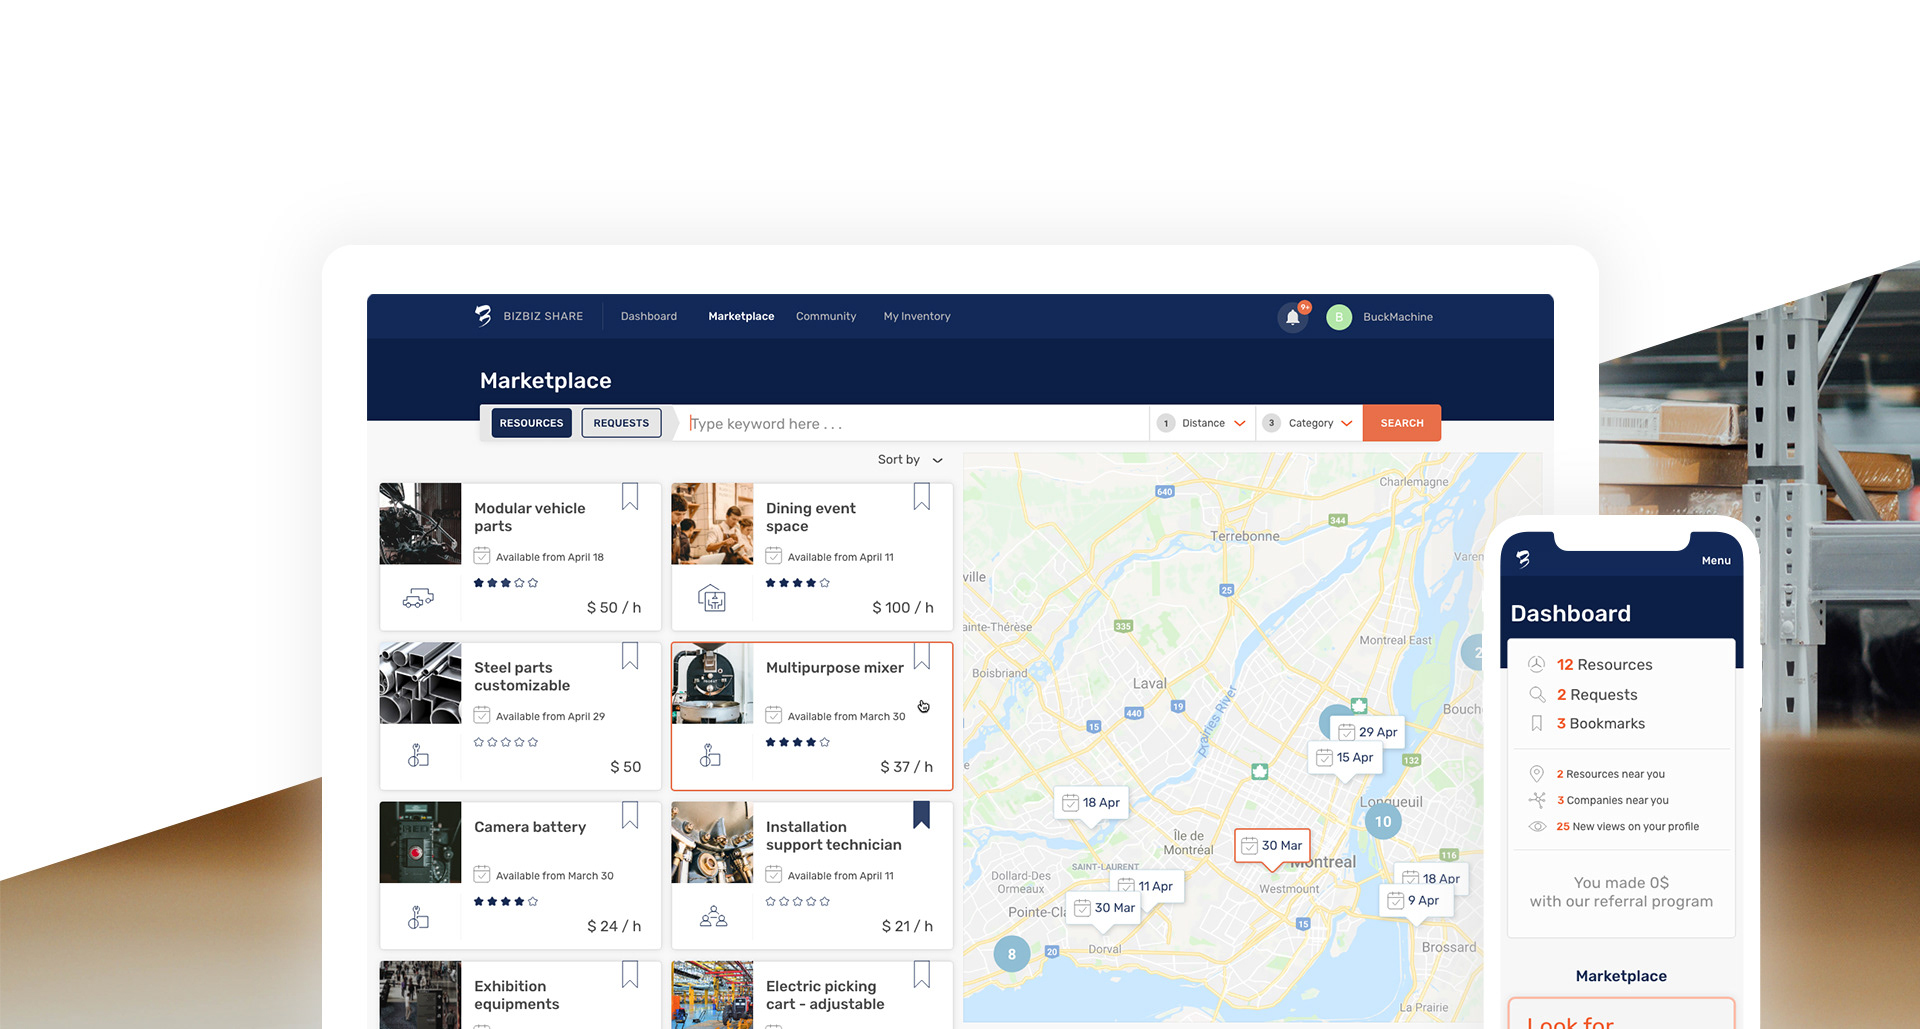Screen dimensions: 1920x1029
Task: Click 25 New views on your profile
Action: point(1627,826)
